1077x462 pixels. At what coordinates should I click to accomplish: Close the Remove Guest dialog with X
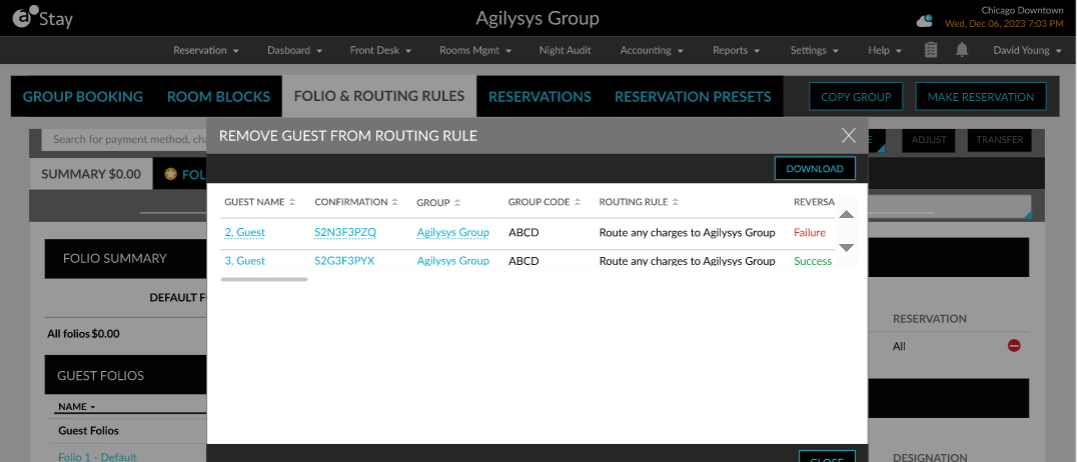[x=848, y=135]
